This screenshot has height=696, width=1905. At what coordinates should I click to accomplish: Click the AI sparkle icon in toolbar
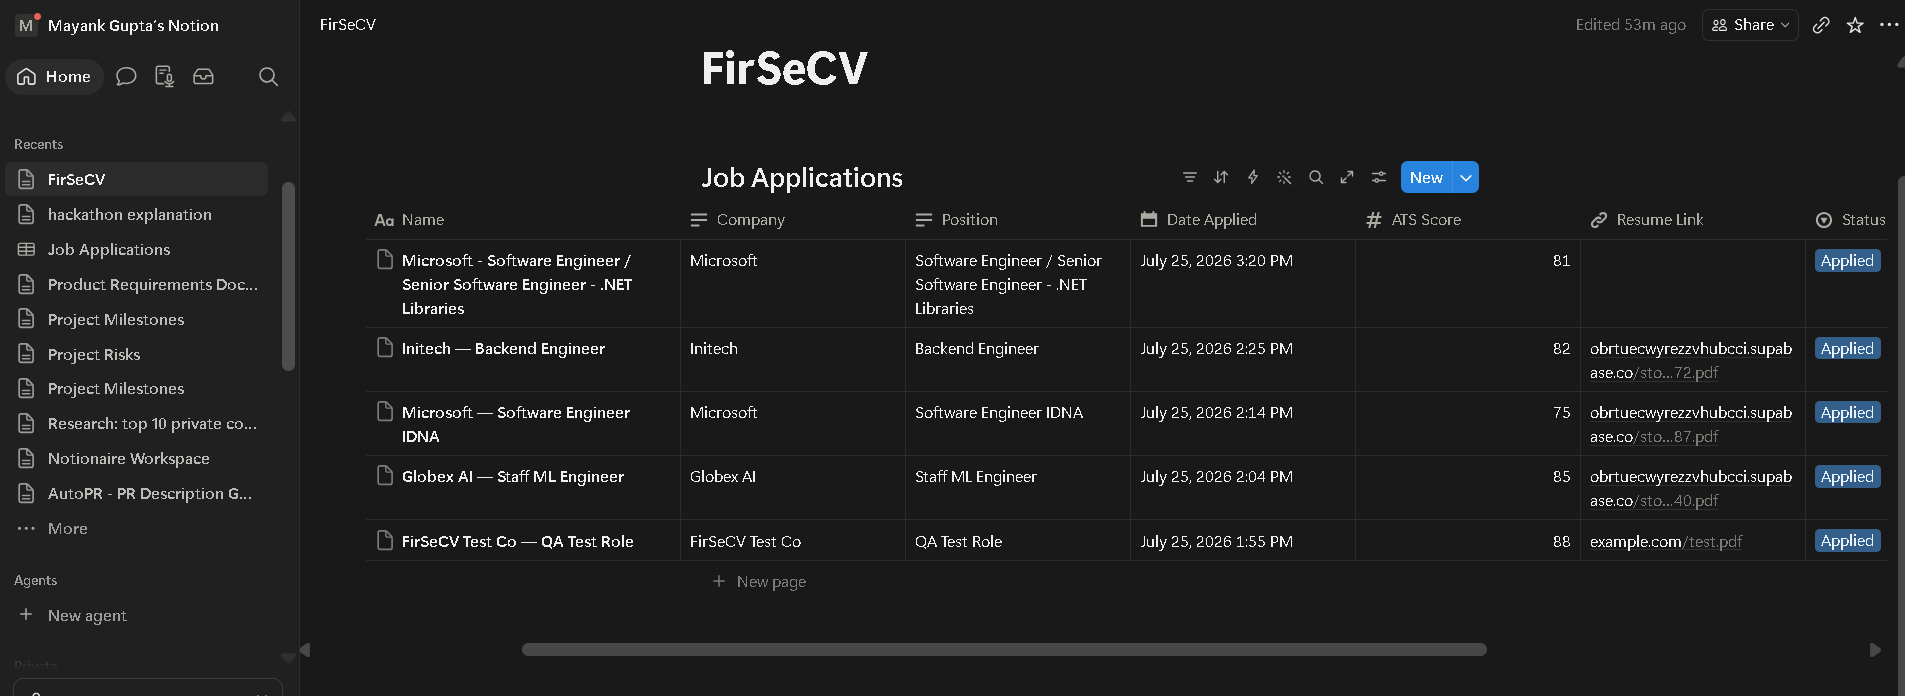1284,177
